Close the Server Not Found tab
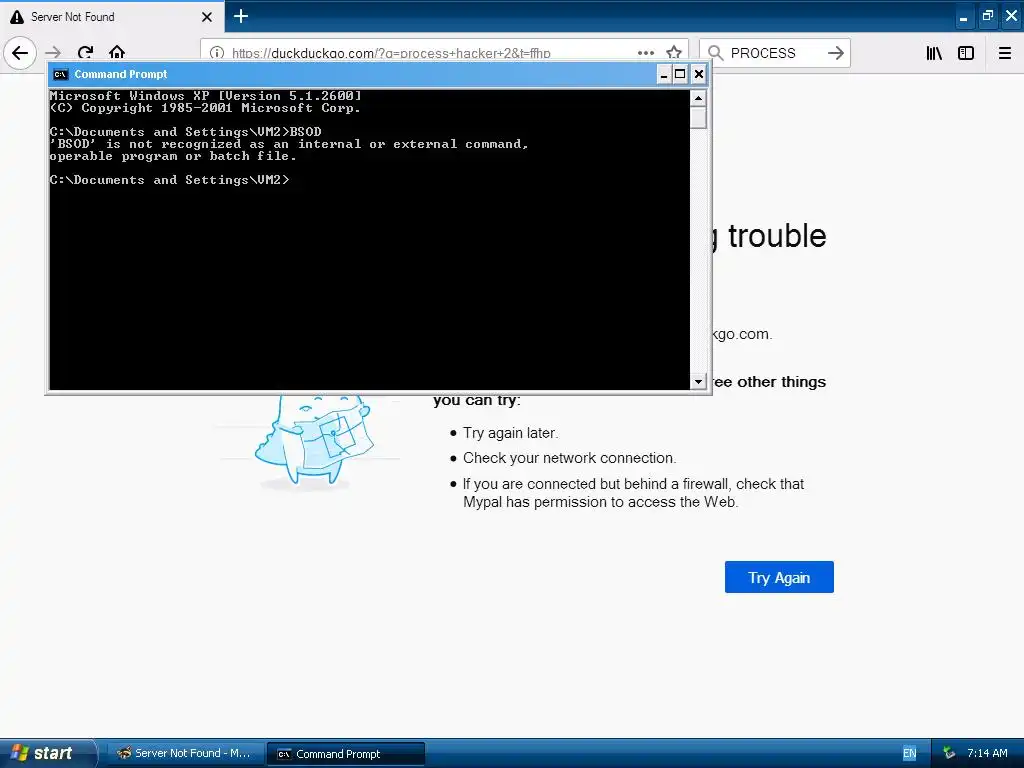 (207, 17)
